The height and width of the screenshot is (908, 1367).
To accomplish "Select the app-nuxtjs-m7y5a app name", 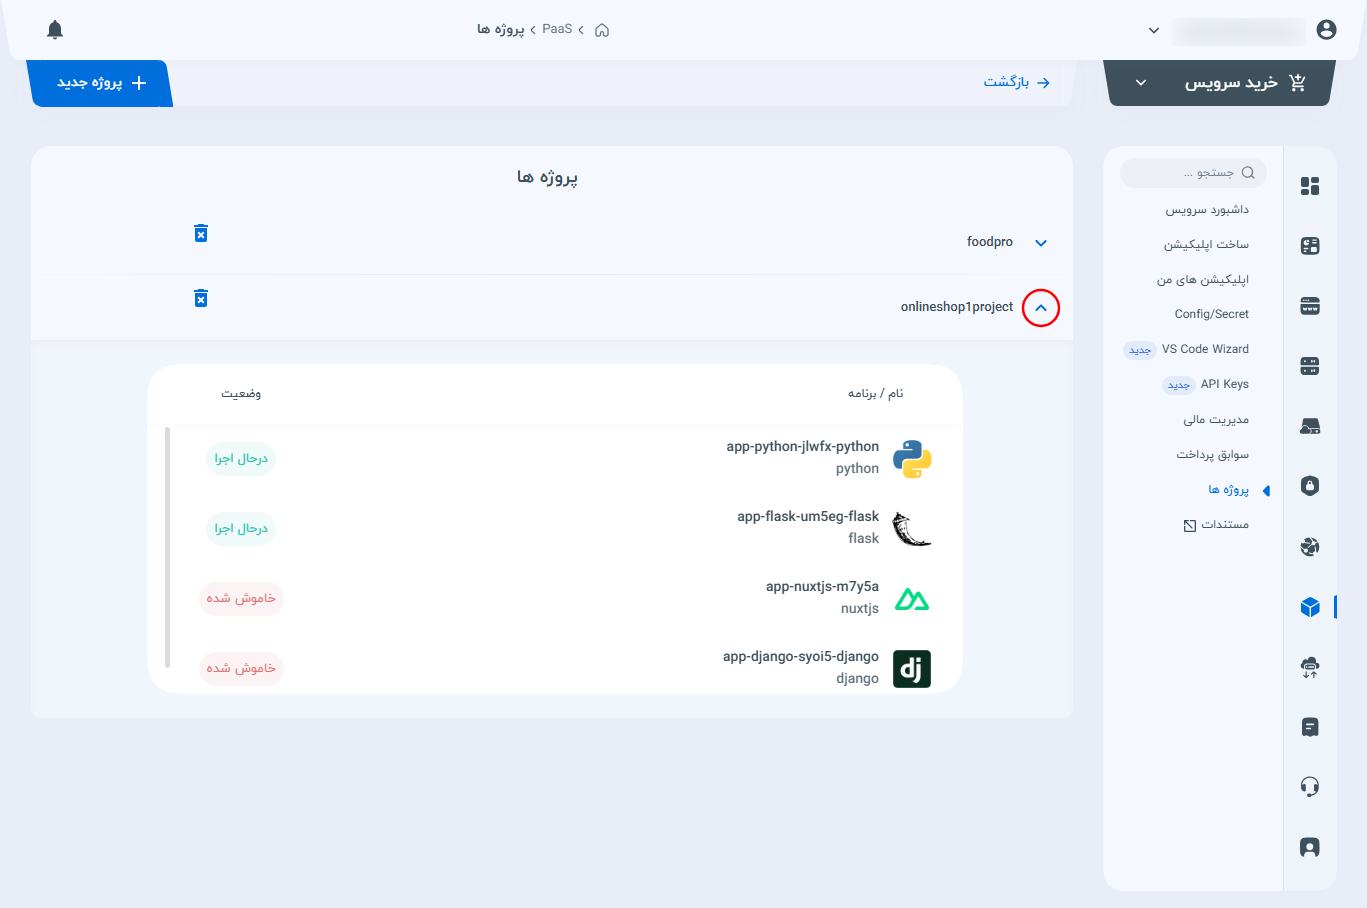I will (x=822, y=587).
